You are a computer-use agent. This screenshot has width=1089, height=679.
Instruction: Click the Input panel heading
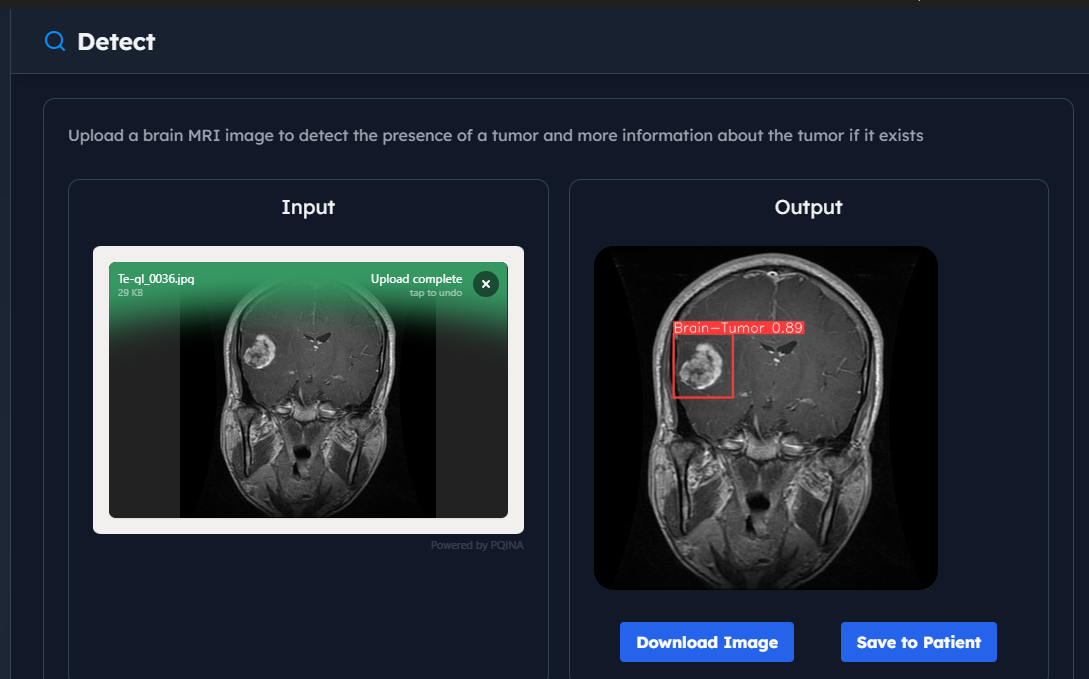pos(308,207)
